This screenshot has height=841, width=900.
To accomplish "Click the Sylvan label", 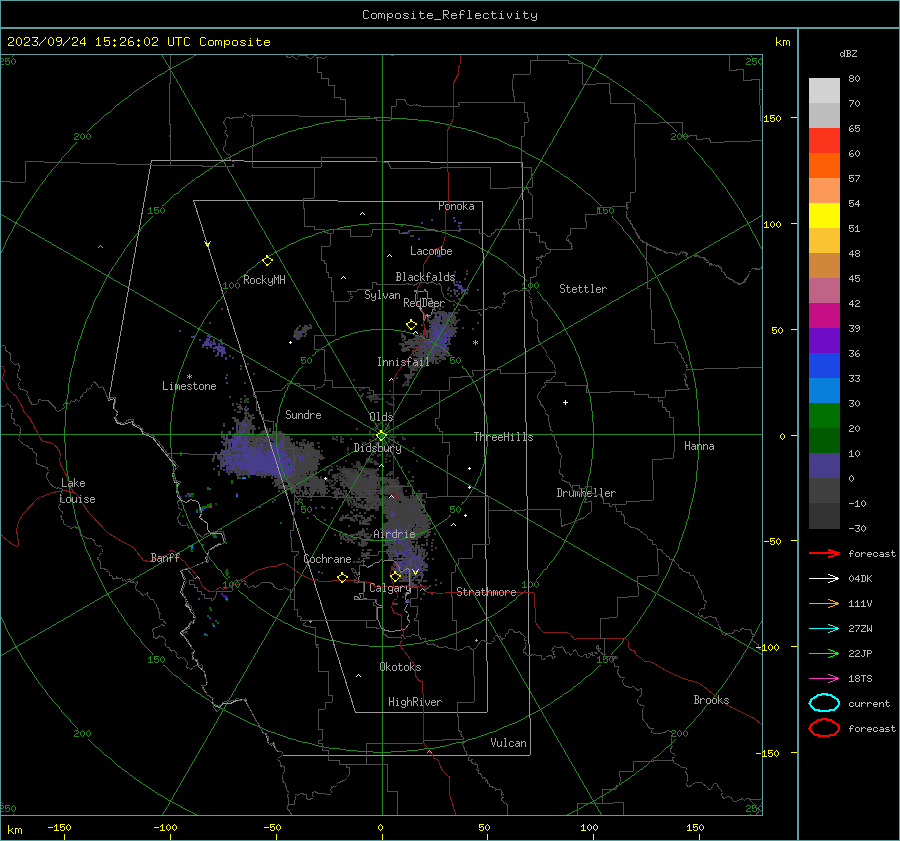I will pyautogui.click(x=382, y=295).
